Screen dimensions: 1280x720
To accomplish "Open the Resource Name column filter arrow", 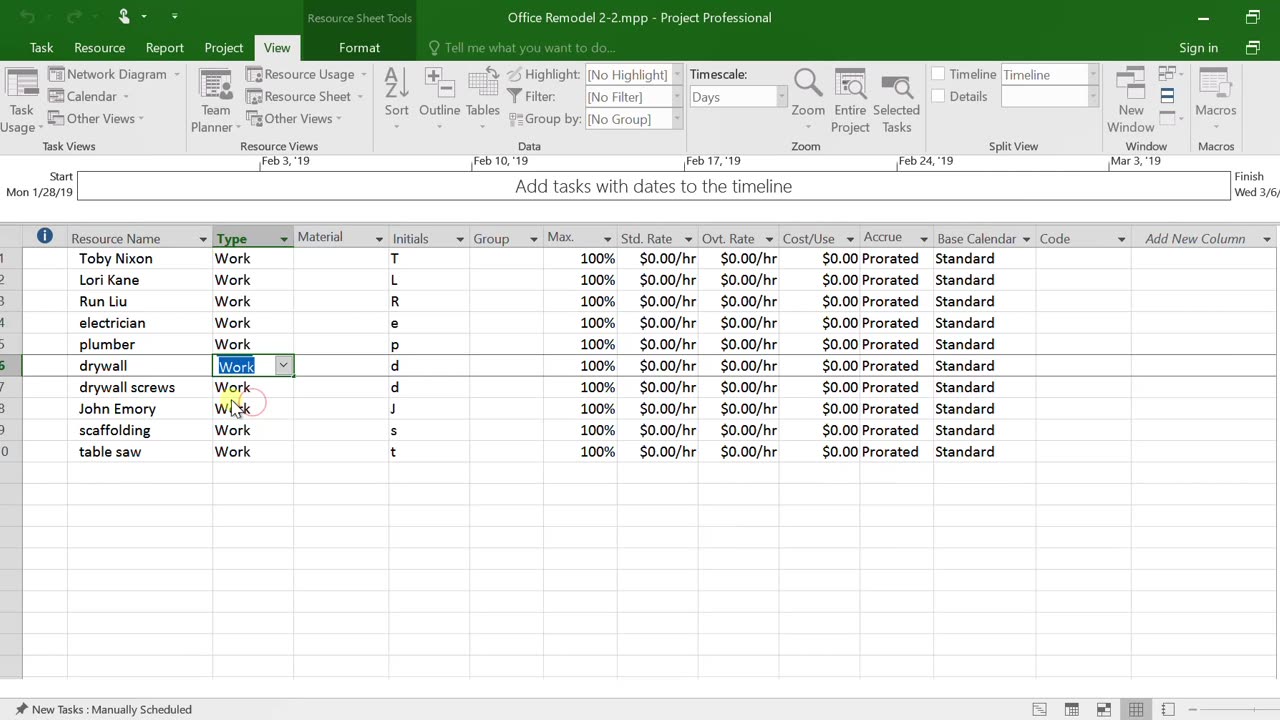I will [x=204, y=239].
